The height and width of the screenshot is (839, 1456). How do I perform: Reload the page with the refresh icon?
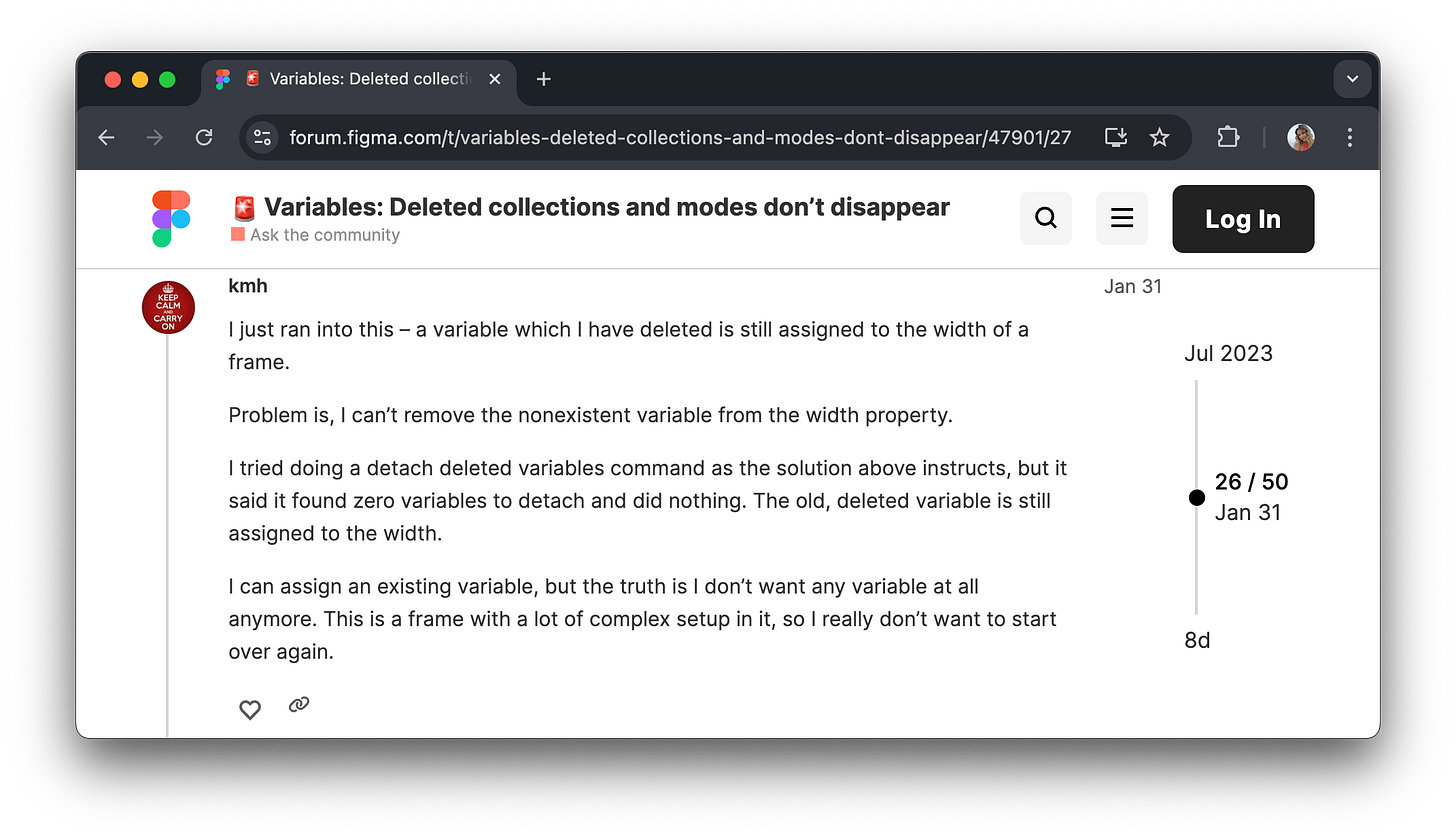(x=204, y=137)
